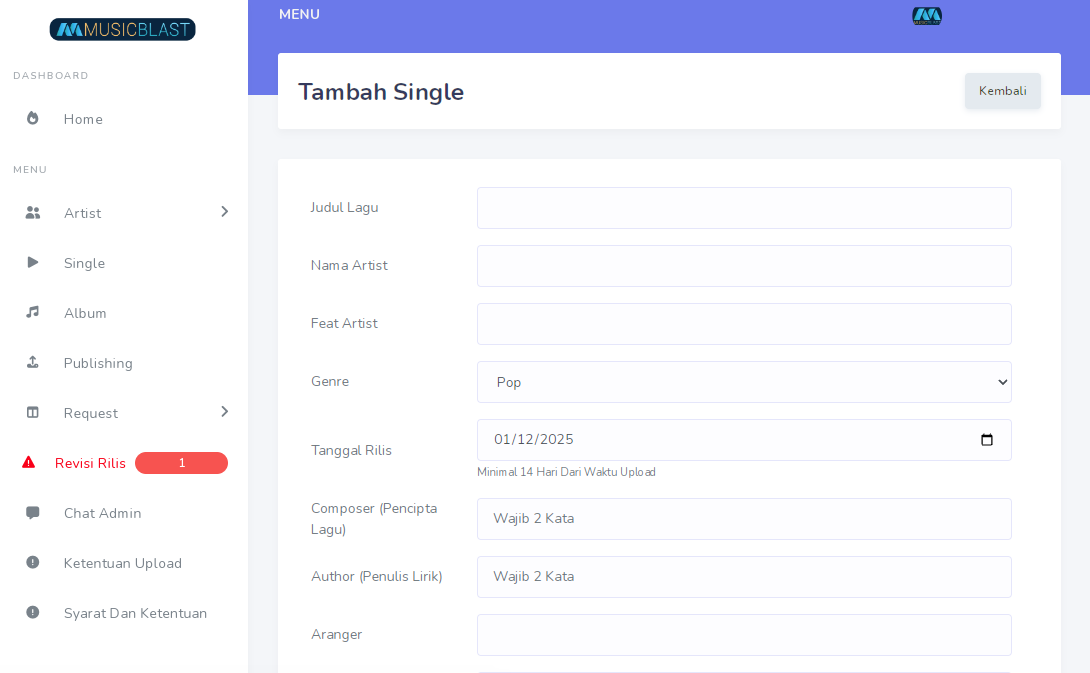
Task: Click the MusicBlast avatar in top bar
Action: (927, 16)
